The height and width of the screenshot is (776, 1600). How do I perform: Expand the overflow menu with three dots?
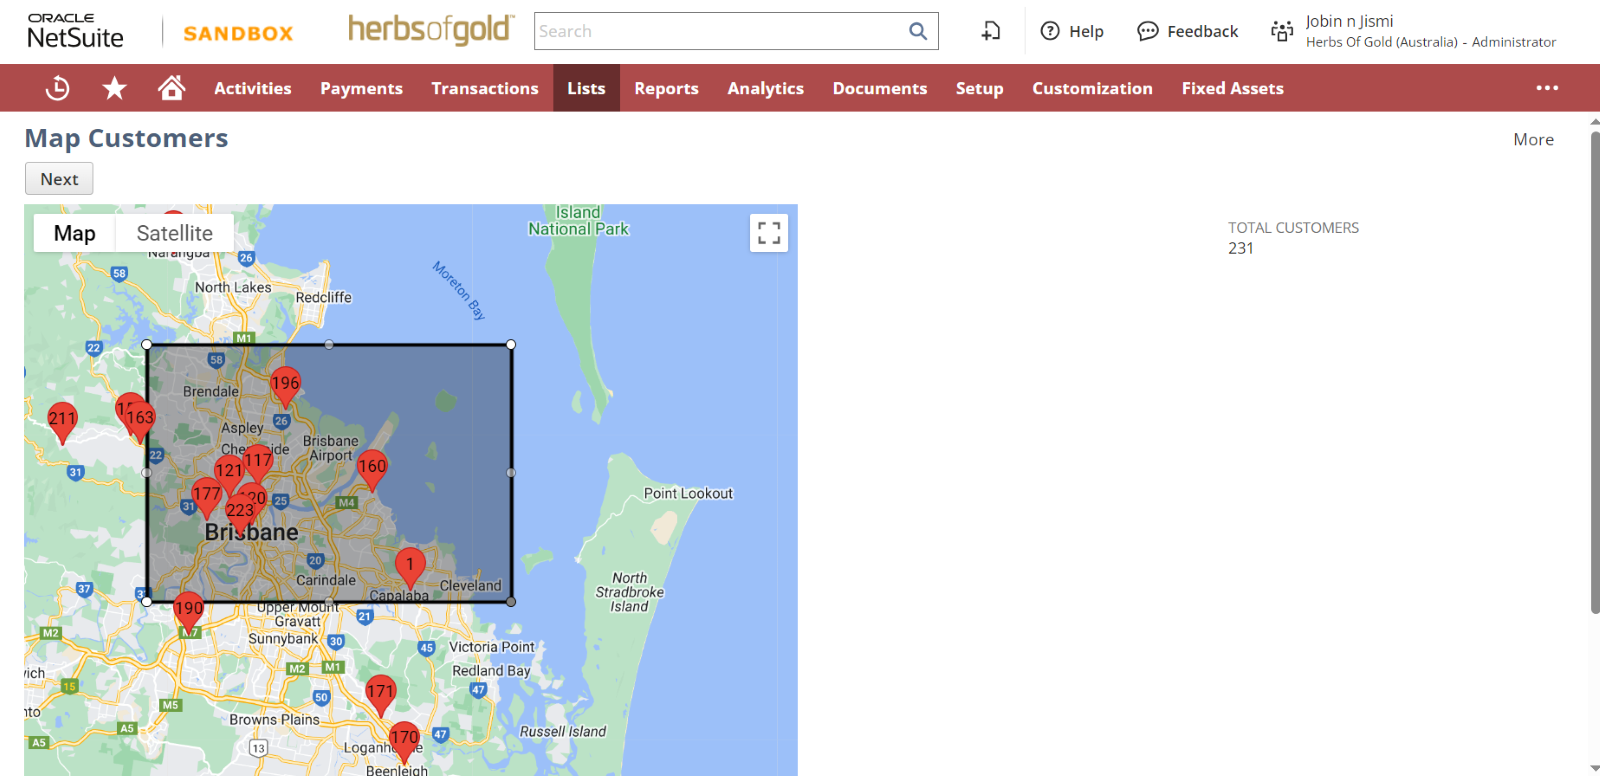click(1547, 88)
